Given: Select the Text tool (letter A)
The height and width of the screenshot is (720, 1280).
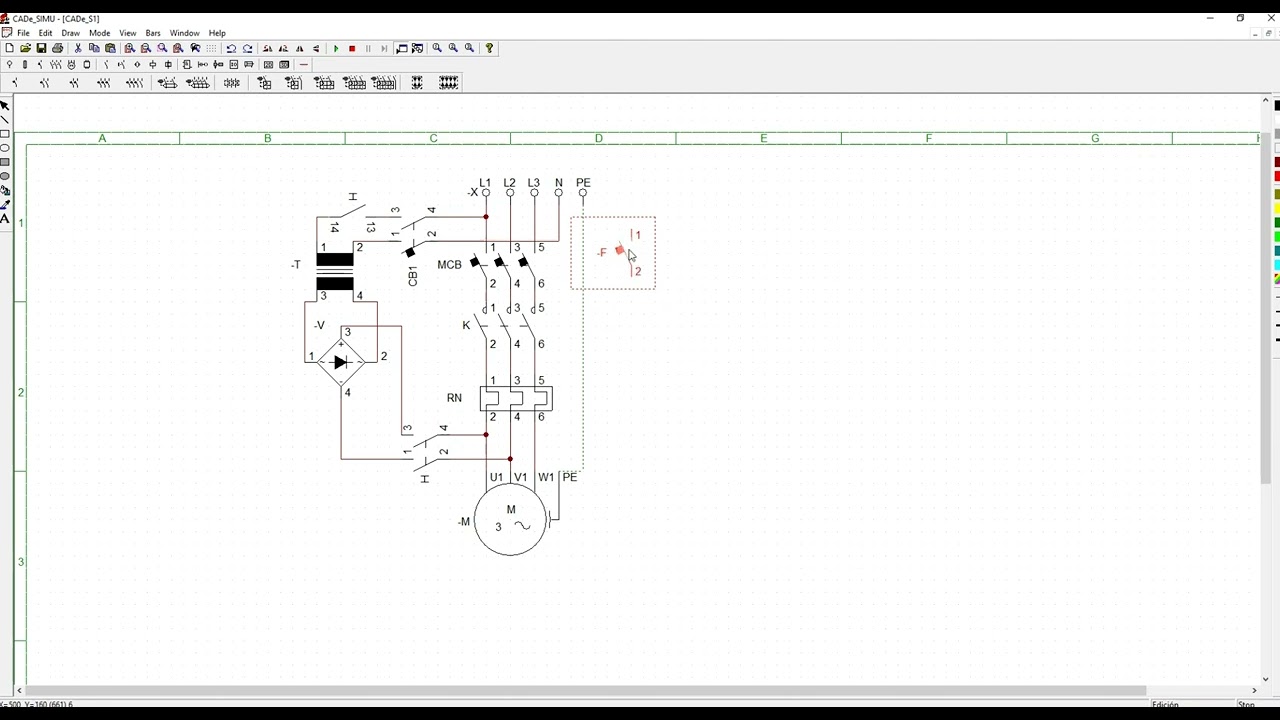Looking at the screenshot, I should pyautogui.click(x=5, y=218).
